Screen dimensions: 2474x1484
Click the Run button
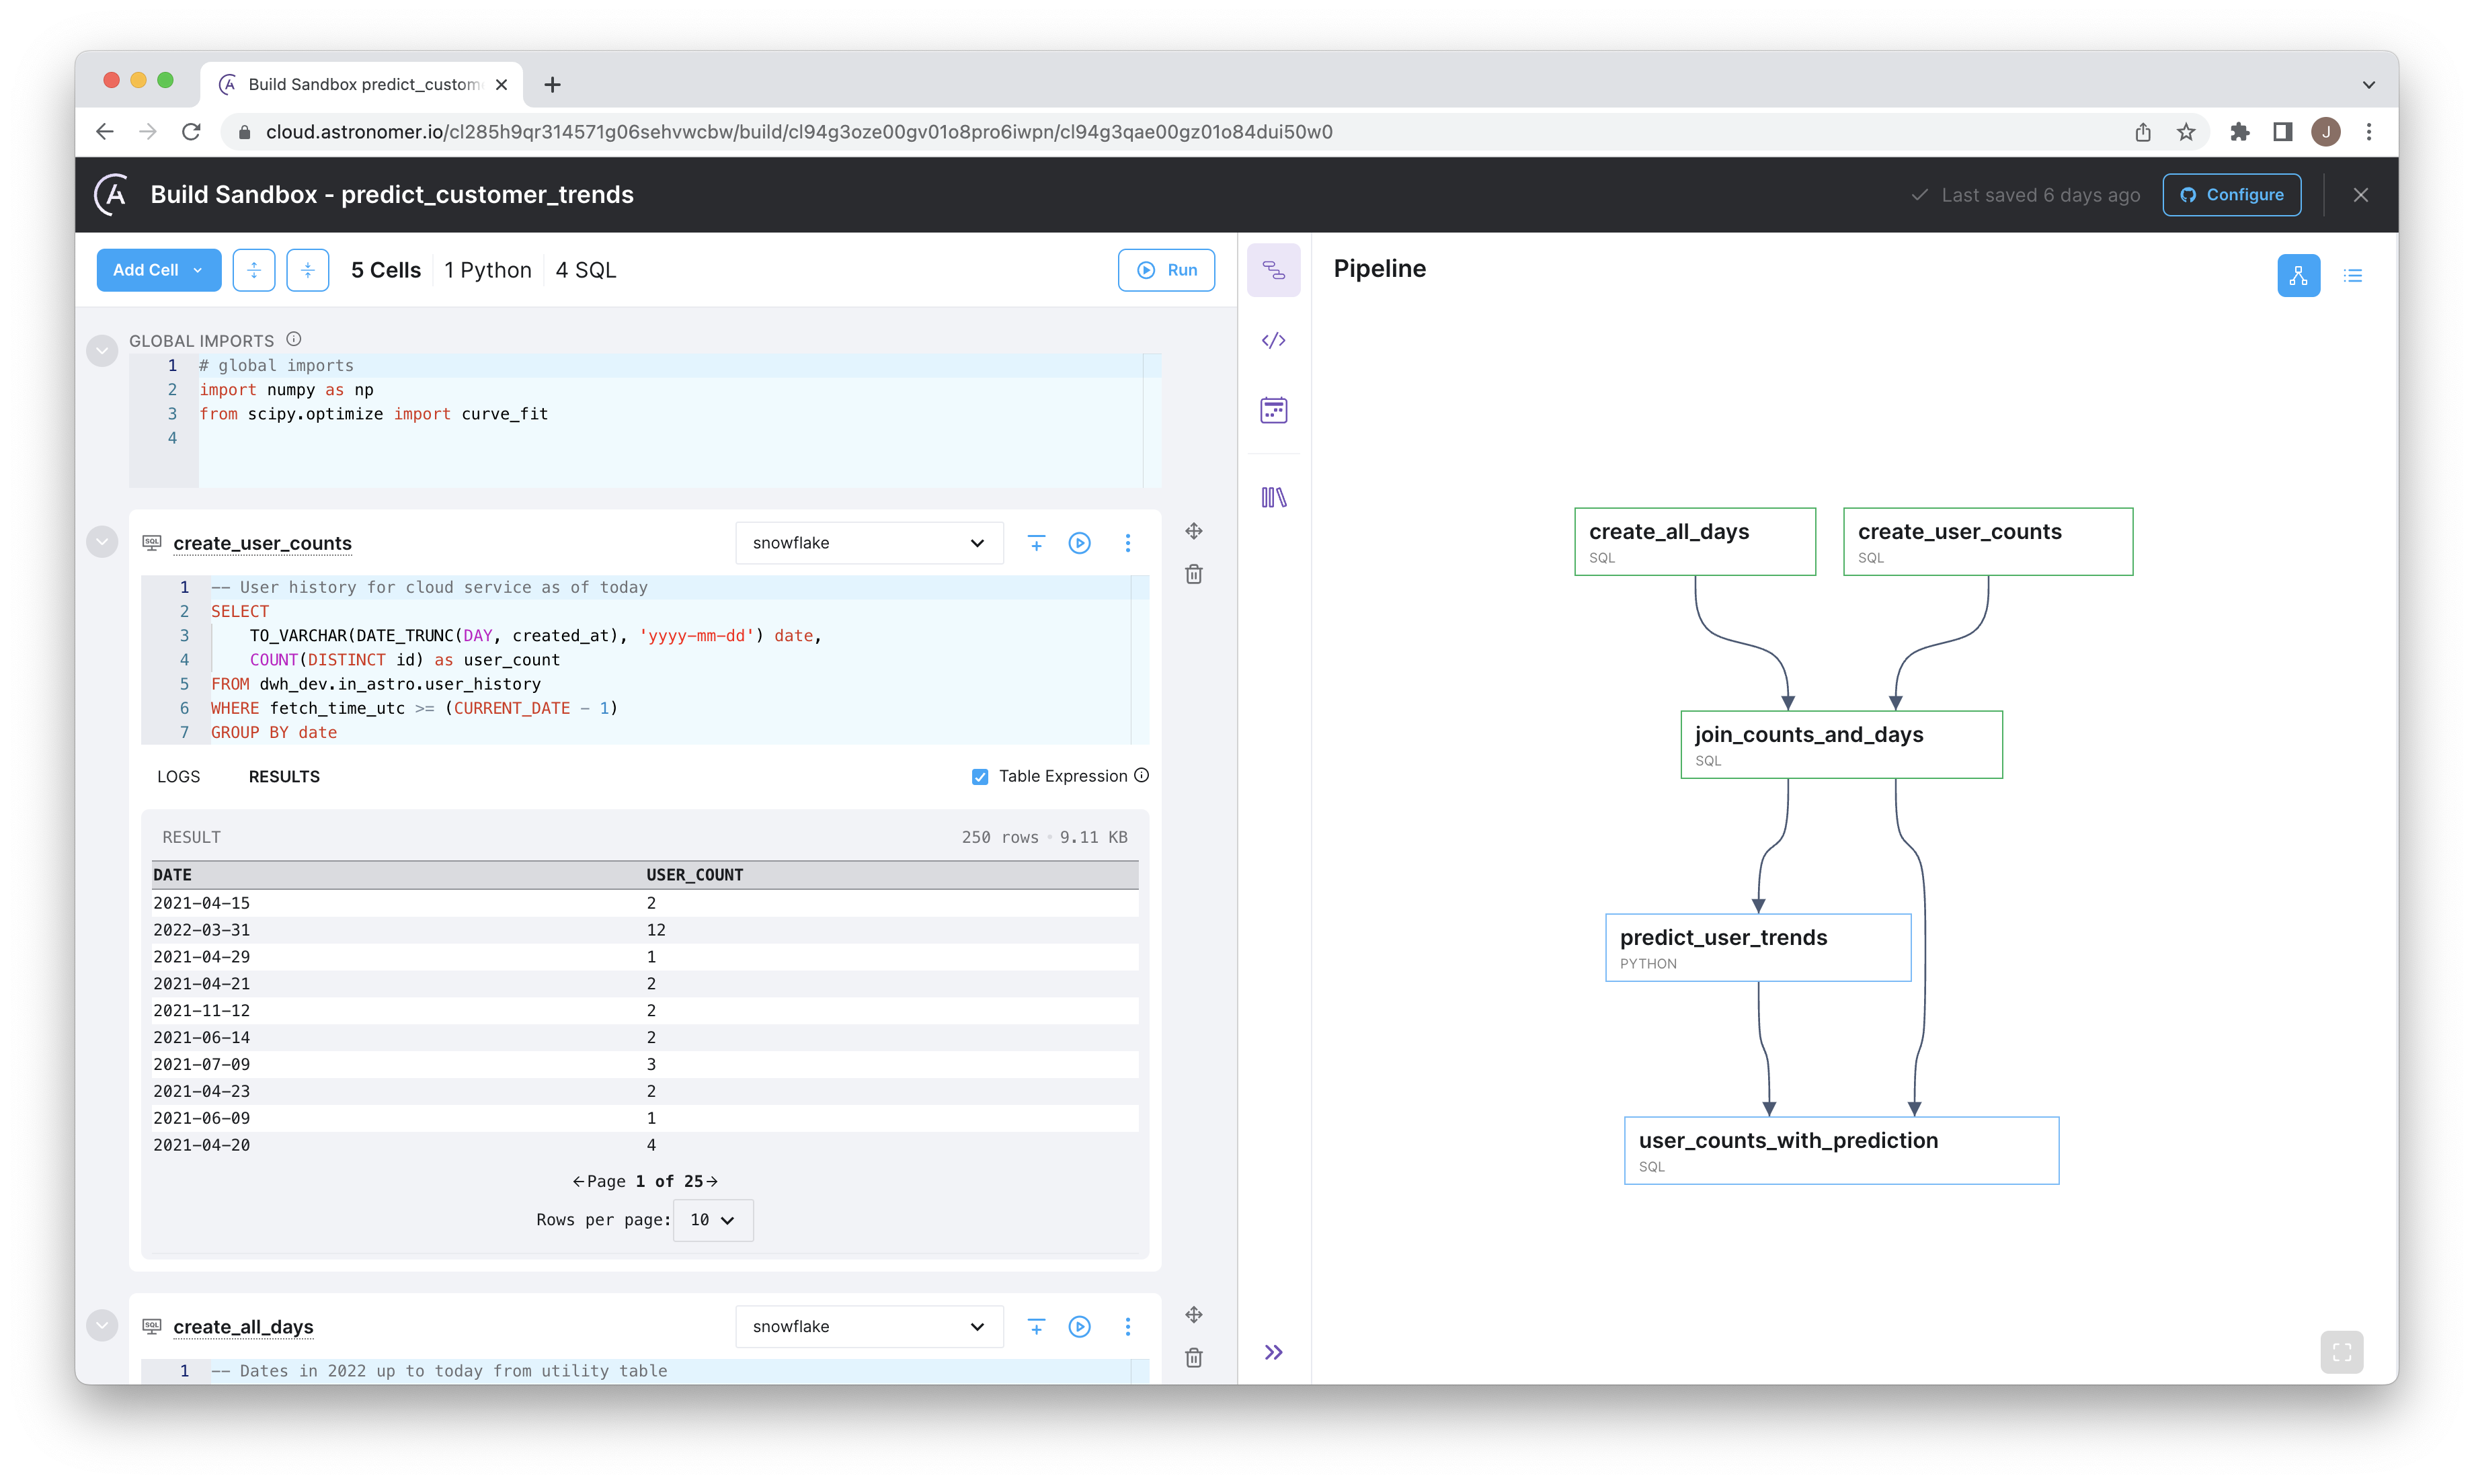[x=1166, y=270]
